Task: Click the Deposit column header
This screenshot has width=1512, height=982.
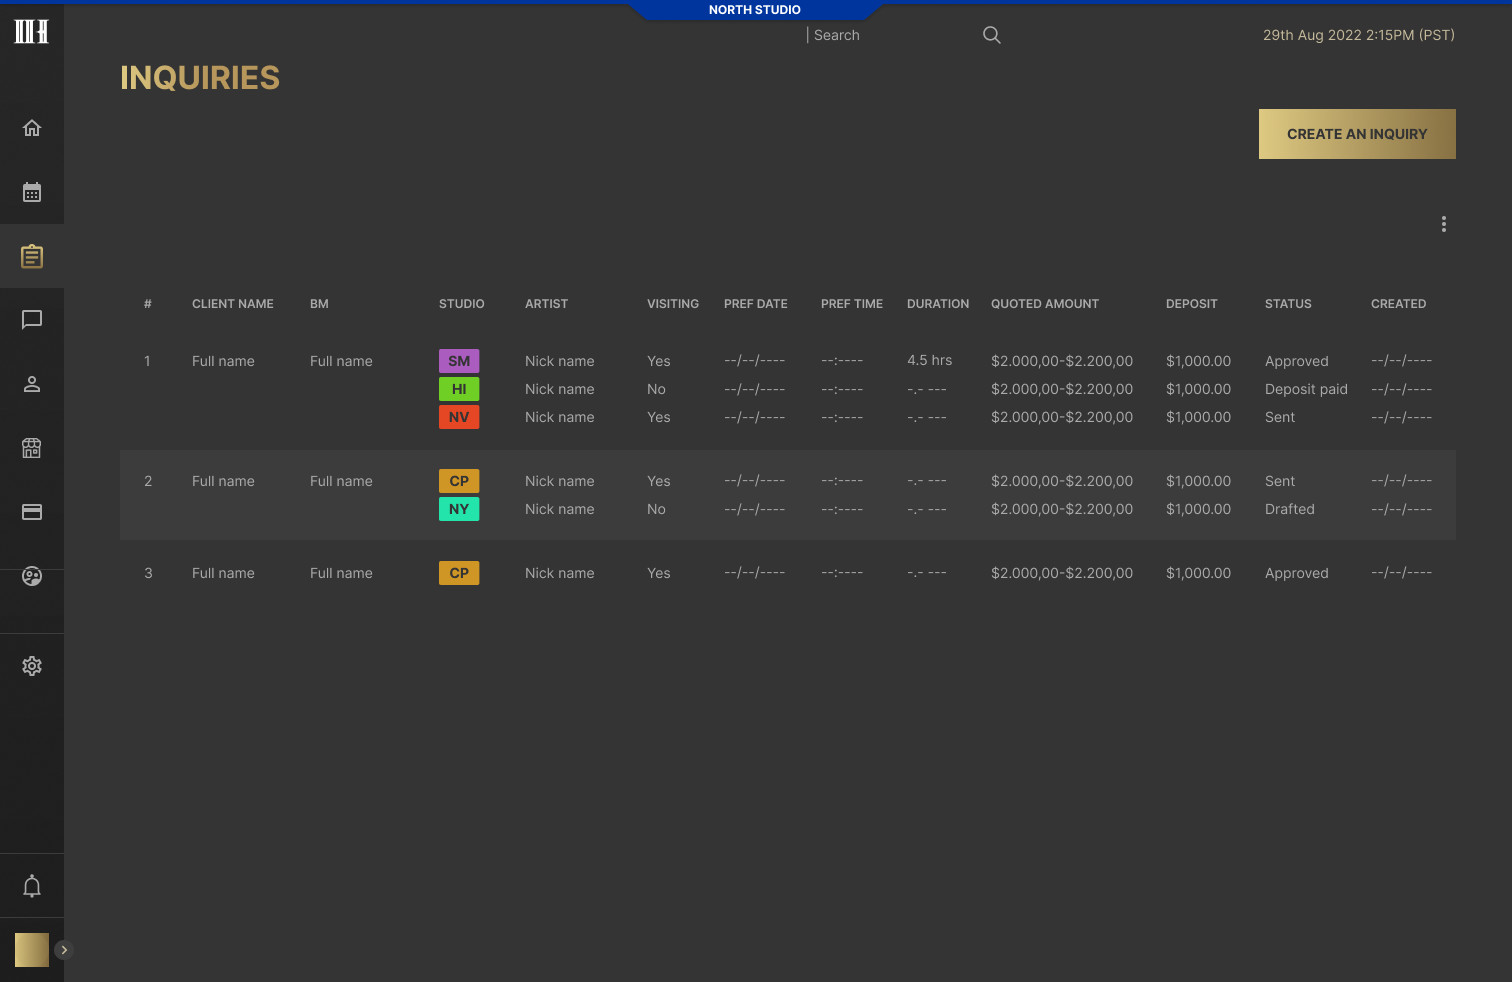Action: pyautogui.click(x=1192, y=304)
